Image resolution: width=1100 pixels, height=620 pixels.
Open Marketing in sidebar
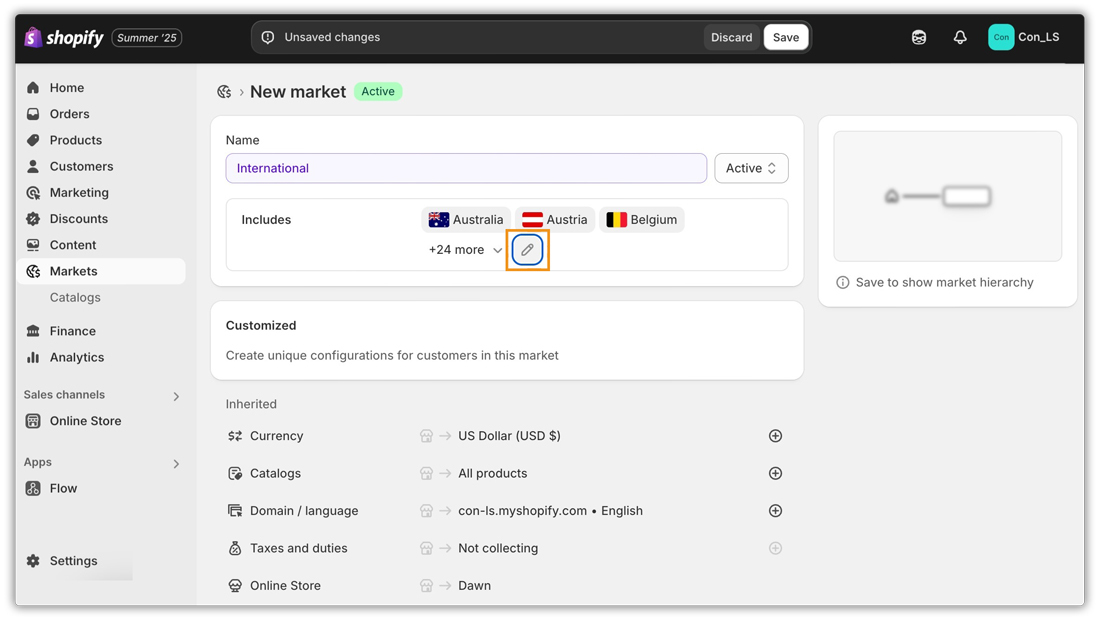pyautogui.click(x=101, y=192)
